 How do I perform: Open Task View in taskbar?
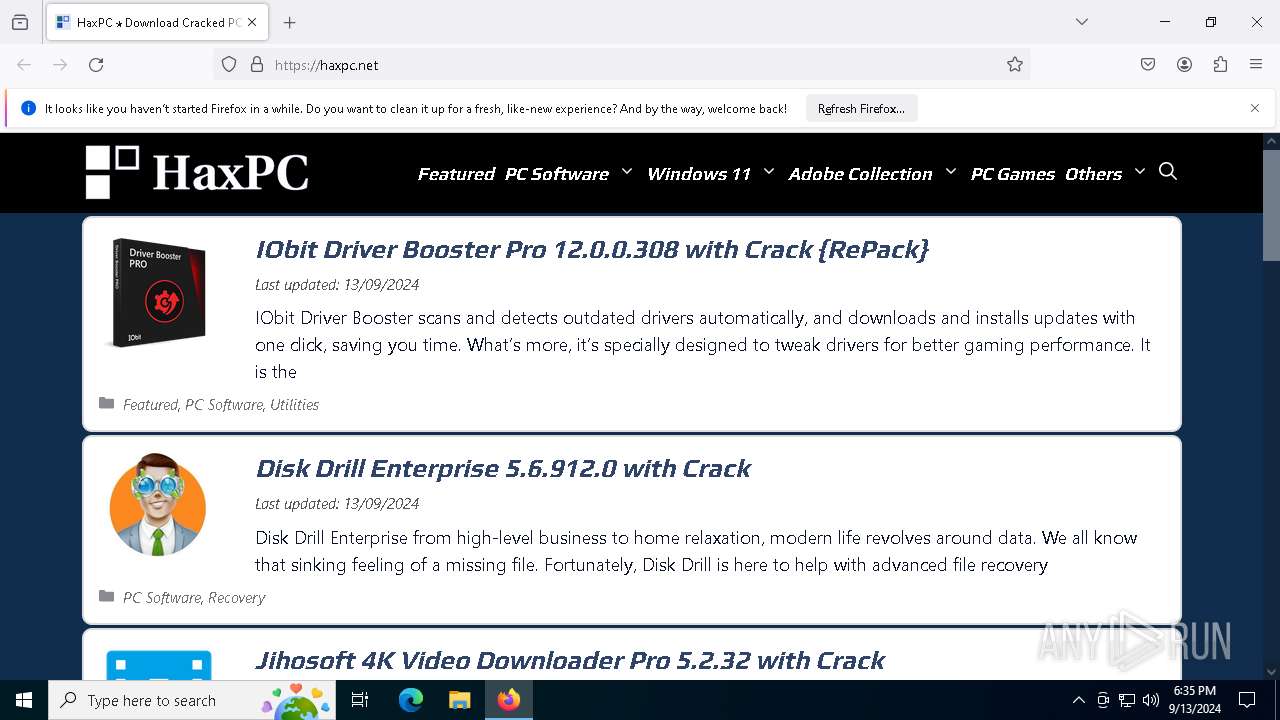(360, 700)
